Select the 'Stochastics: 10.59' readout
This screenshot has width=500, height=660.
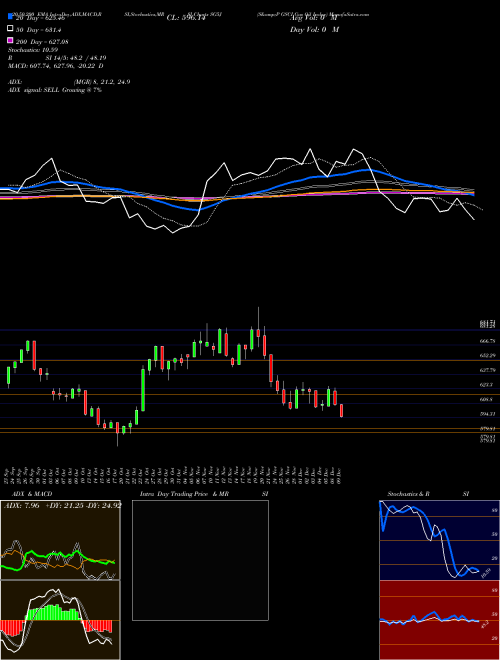(x=33, y=50)
